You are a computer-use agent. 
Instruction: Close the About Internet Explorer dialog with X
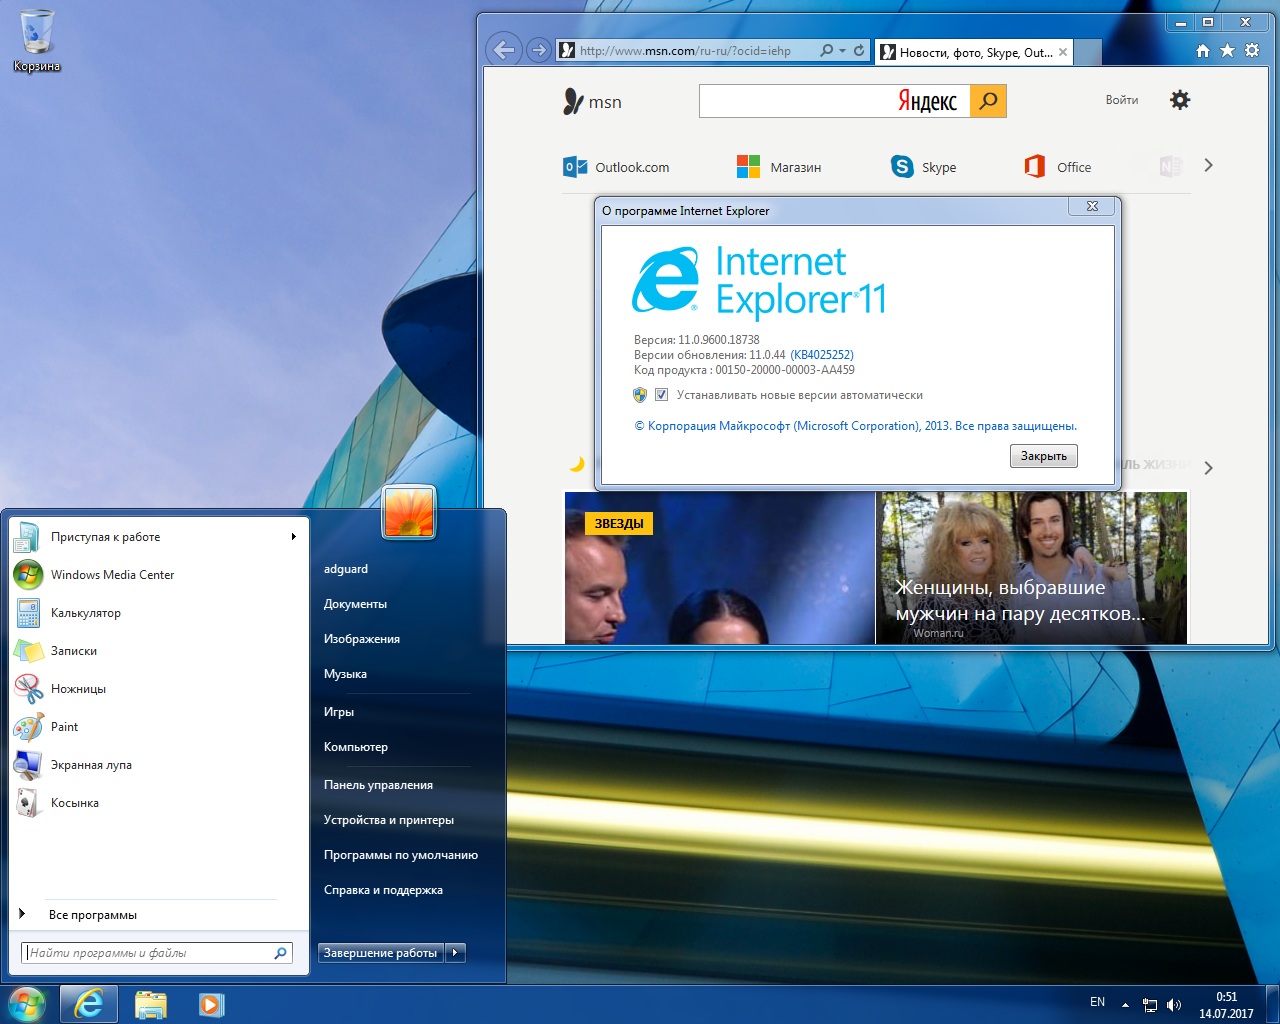(1092, 206)
